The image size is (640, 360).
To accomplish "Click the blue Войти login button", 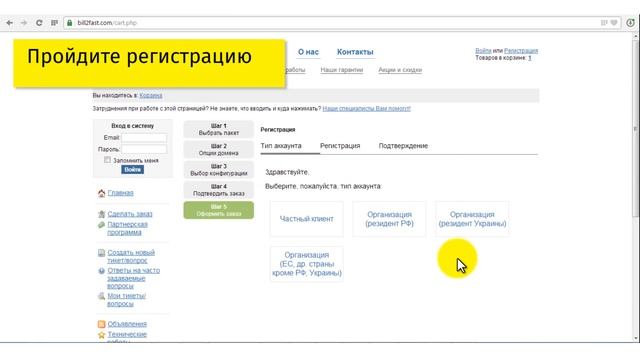I will pos(132,169).
